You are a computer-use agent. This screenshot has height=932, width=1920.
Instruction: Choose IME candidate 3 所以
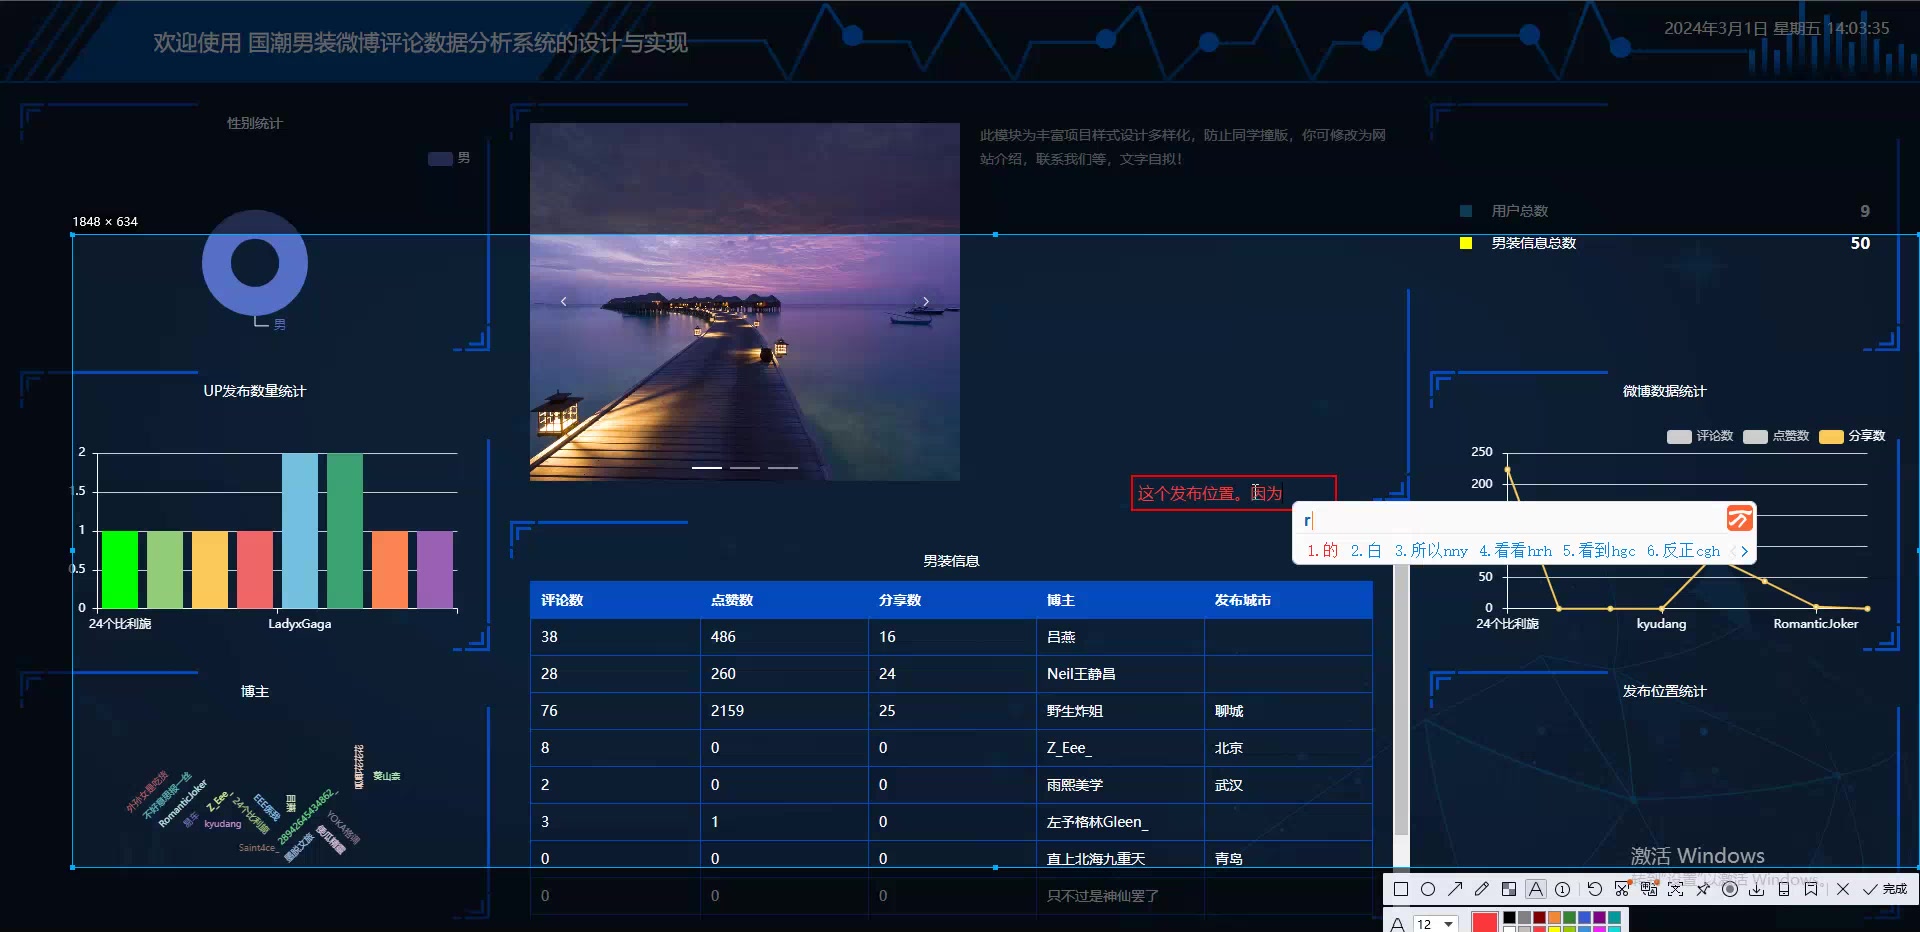1431,551
